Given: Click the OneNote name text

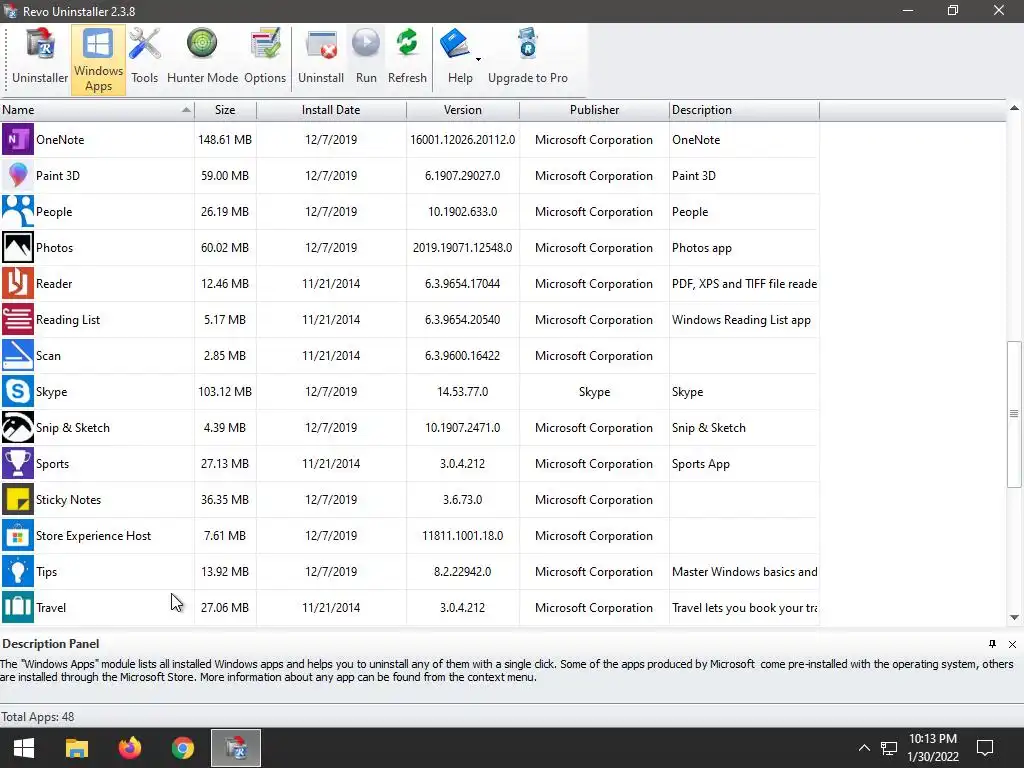Looking at the screenshot, I should pos(60,140).
